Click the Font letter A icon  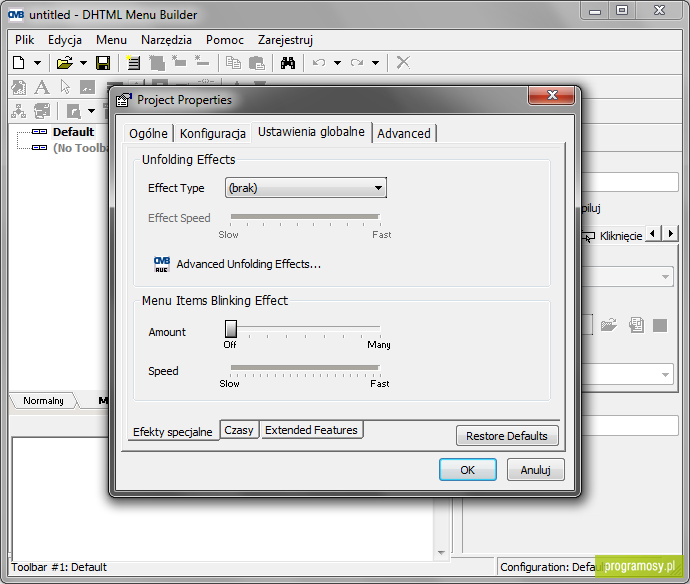click(x=42, y=87)
